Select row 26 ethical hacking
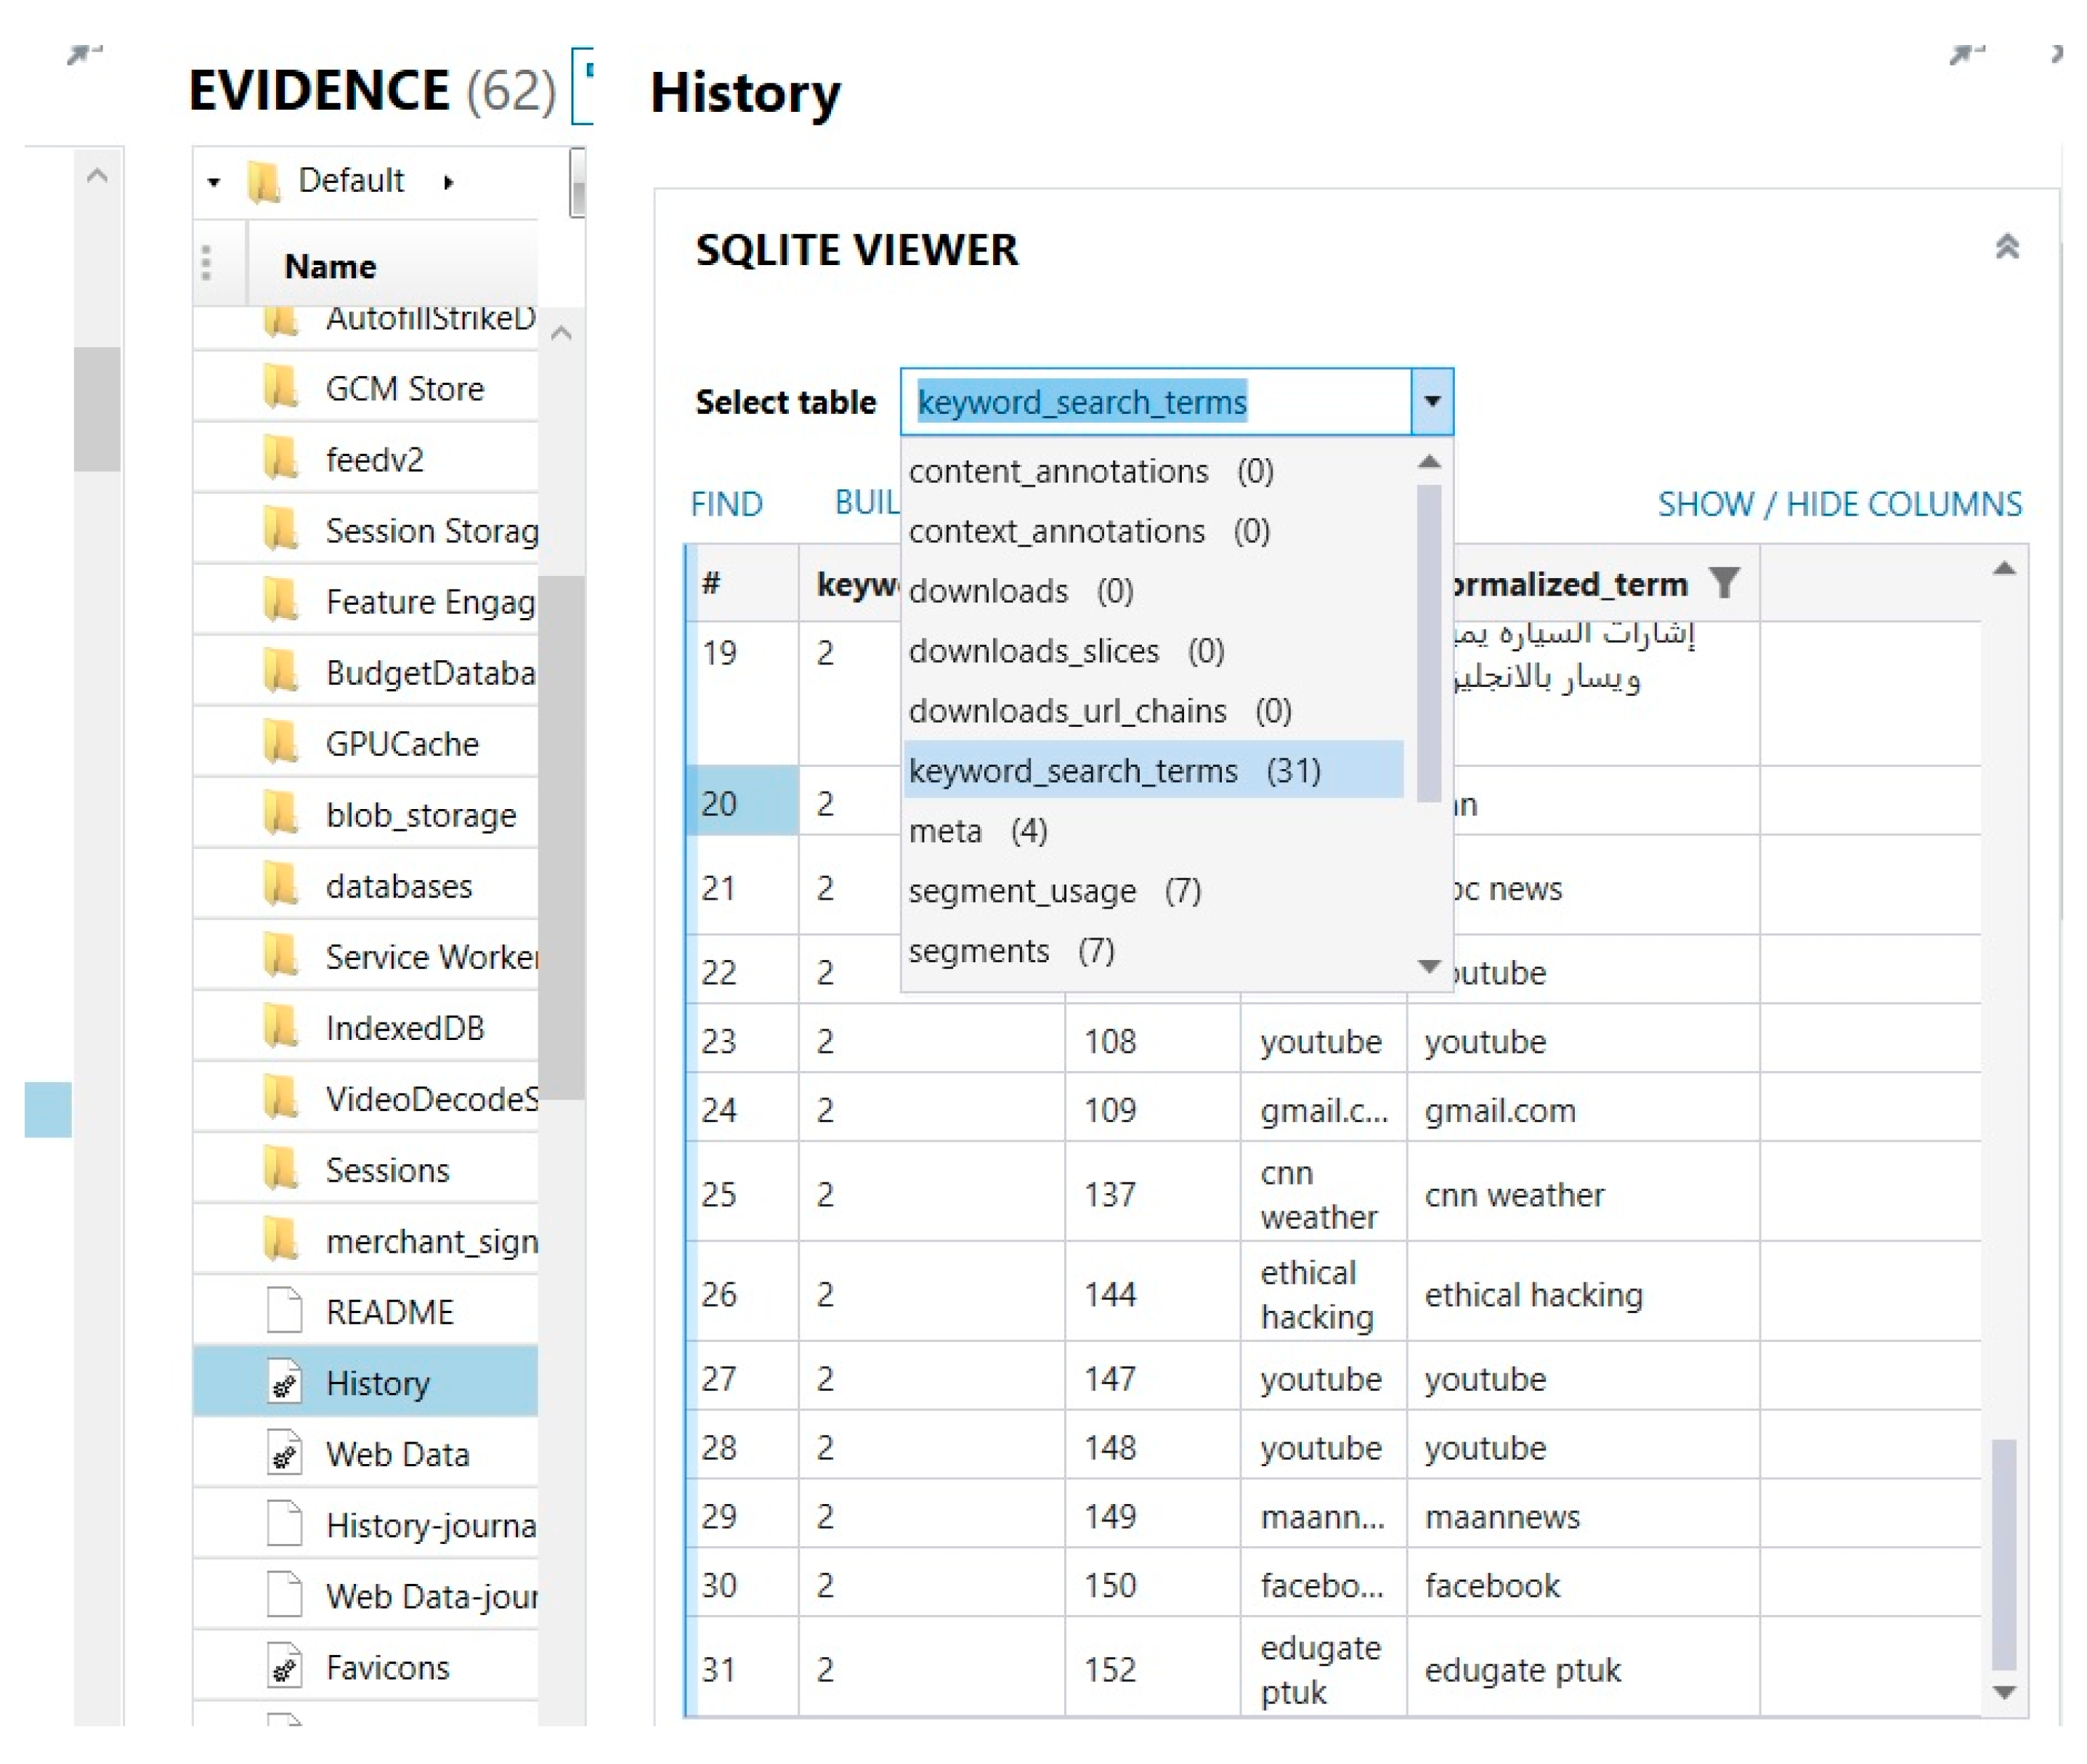Viewport: 2087px width, 1764px height. (x=1531, y=1294)
